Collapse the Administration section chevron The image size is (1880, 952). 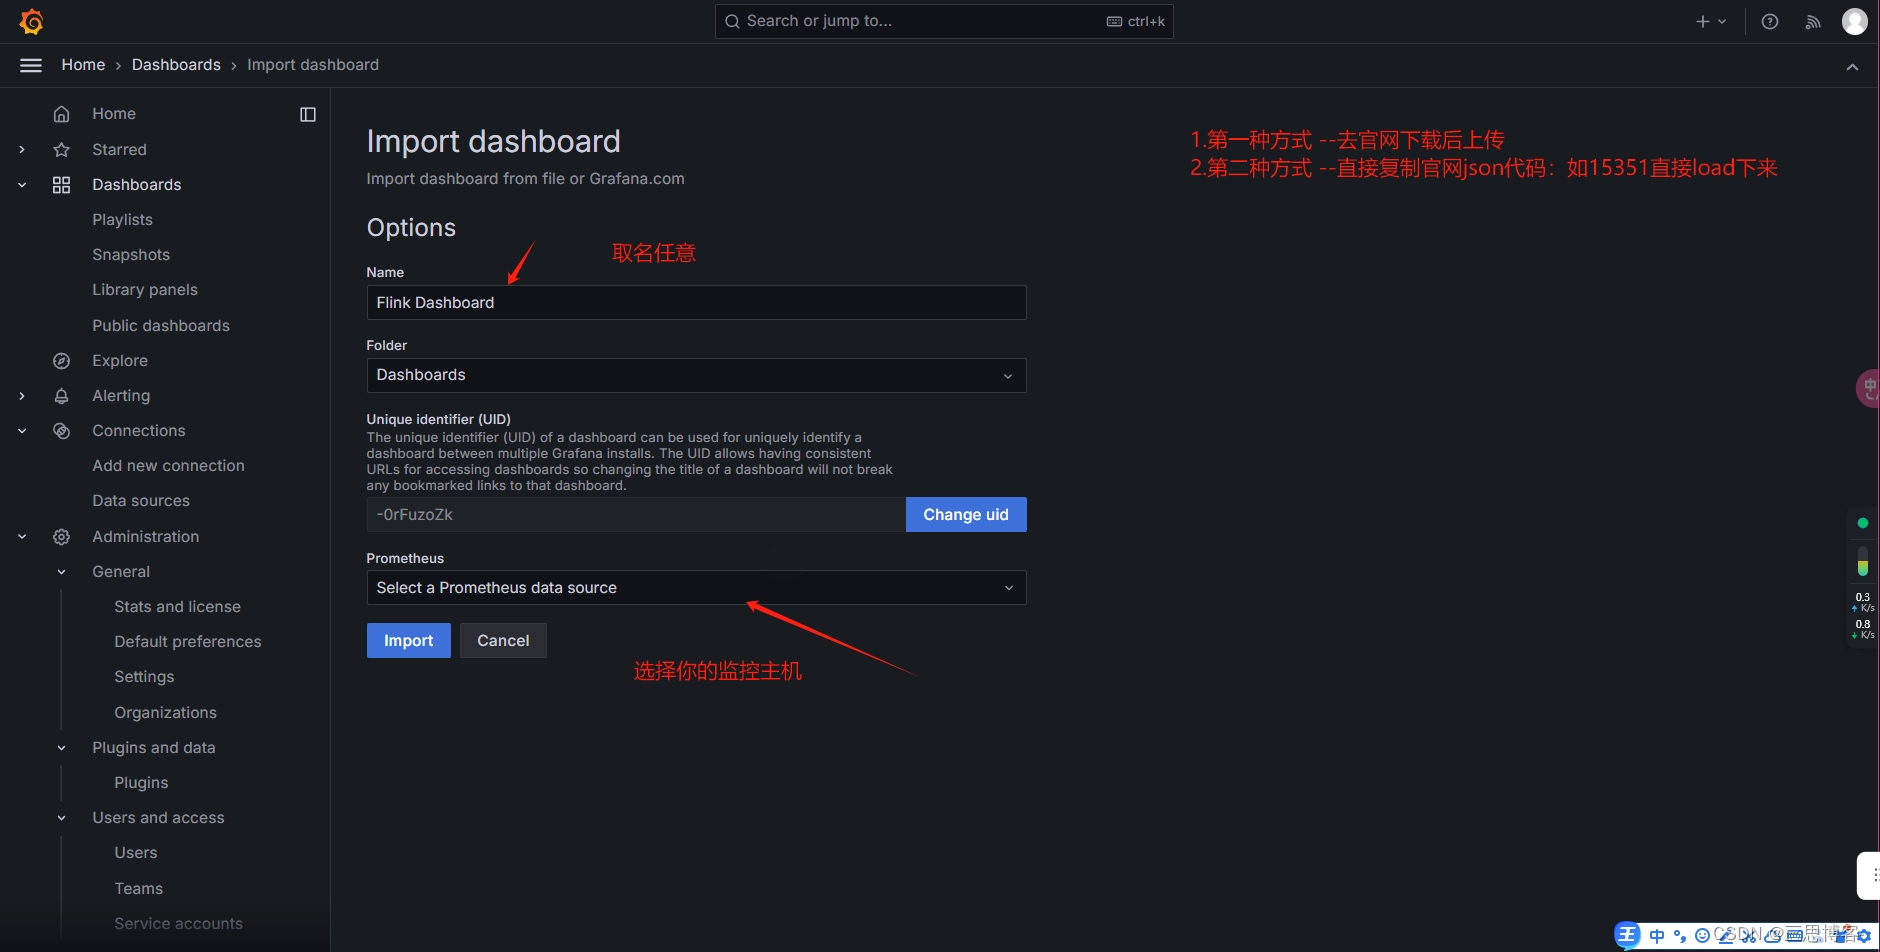(x=22, y=537)
